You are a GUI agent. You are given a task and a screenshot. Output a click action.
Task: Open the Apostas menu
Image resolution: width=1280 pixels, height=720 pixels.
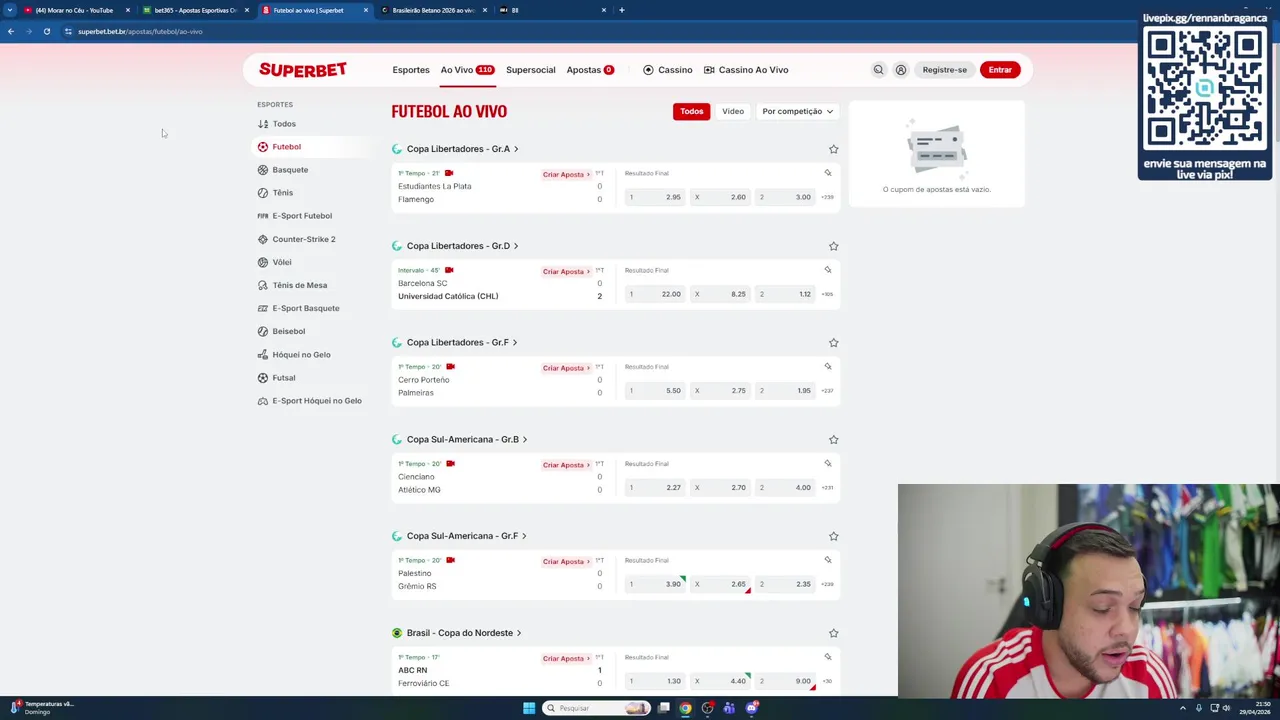point(590,70)
